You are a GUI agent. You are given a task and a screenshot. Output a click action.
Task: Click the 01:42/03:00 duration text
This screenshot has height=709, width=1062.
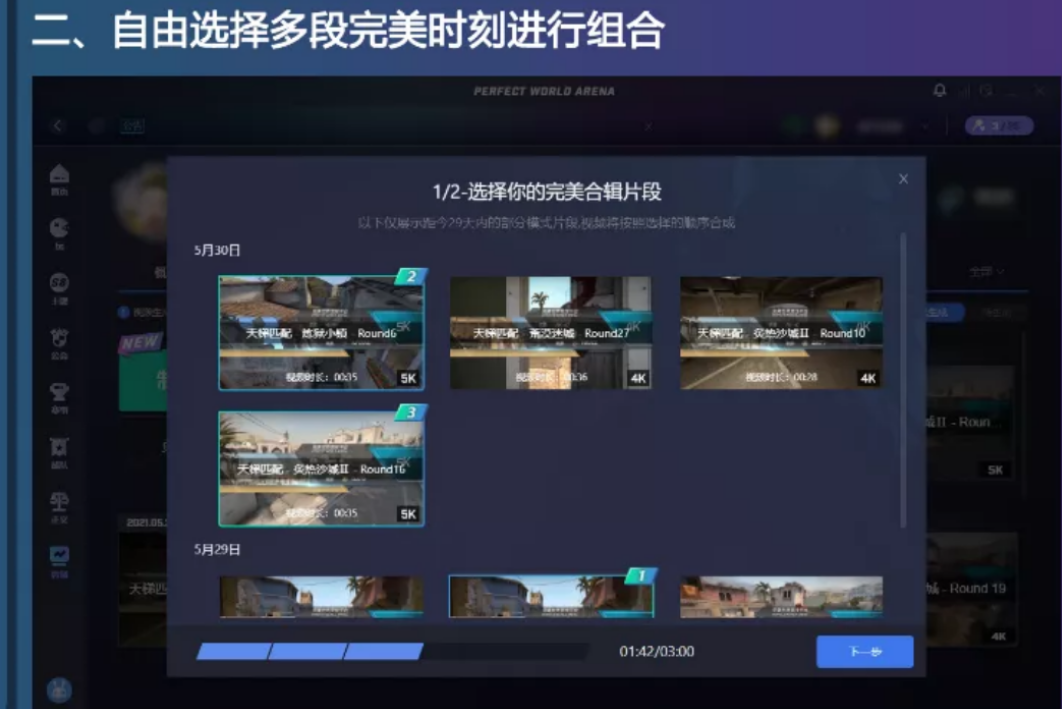click(x=656, y=651)
